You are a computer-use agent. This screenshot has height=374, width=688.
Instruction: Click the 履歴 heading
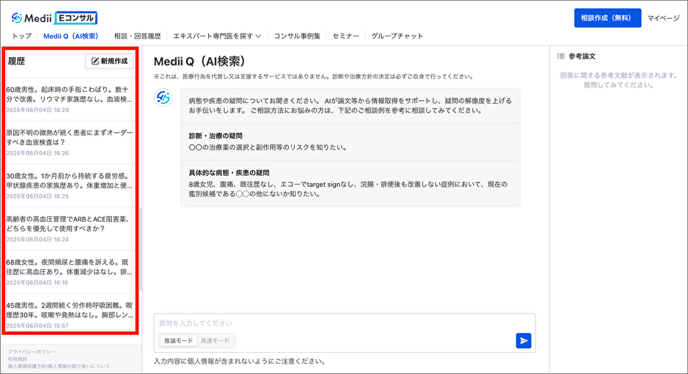pos(16,61)
